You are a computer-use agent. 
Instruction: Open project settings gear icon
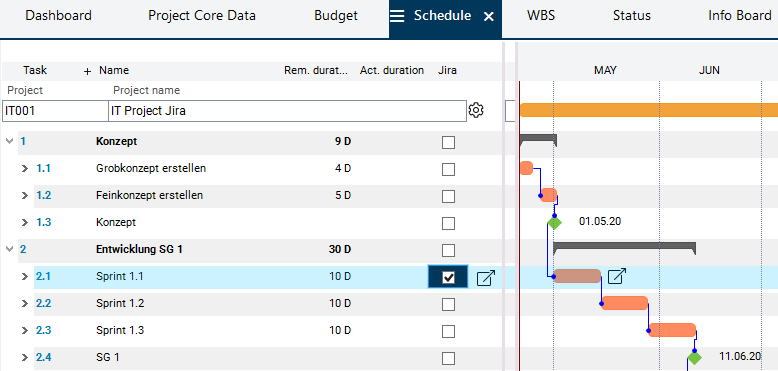coord(476,110)
